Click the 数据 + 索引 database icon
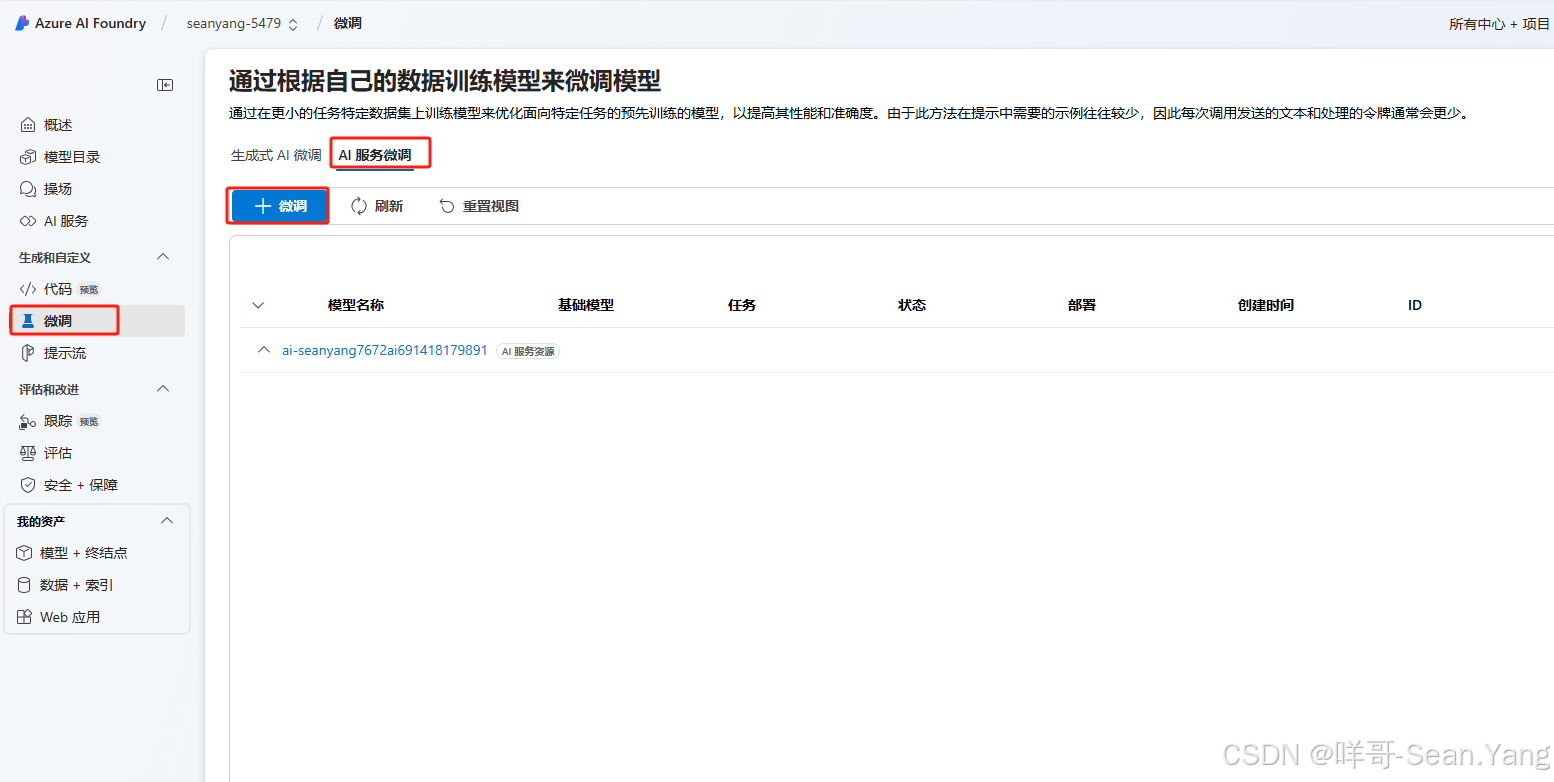This screenshot has width=1554, height=782. [24, 585]
